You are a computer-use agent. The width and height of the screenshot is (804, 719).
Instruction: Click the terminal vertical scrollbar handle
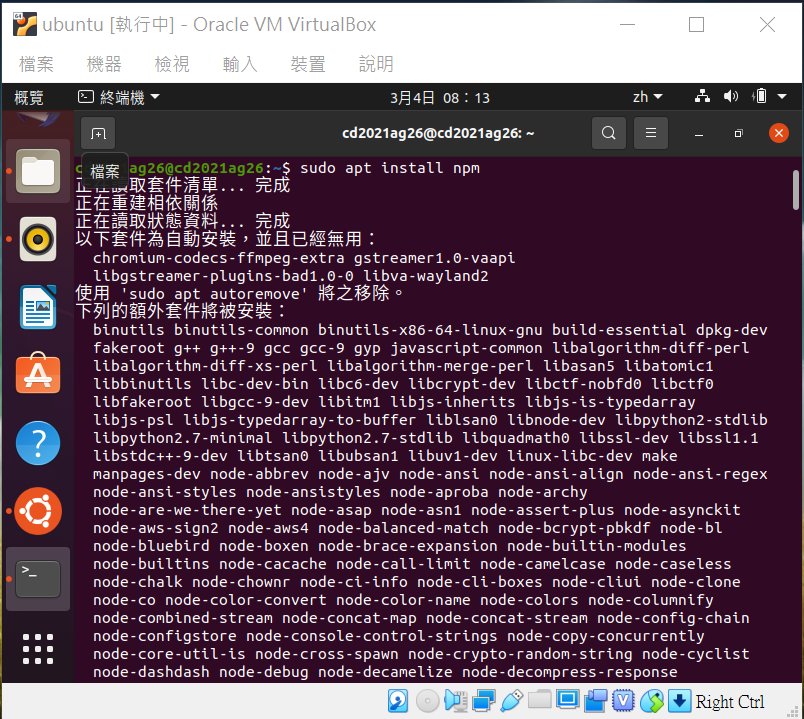click(x=796, y=190)
